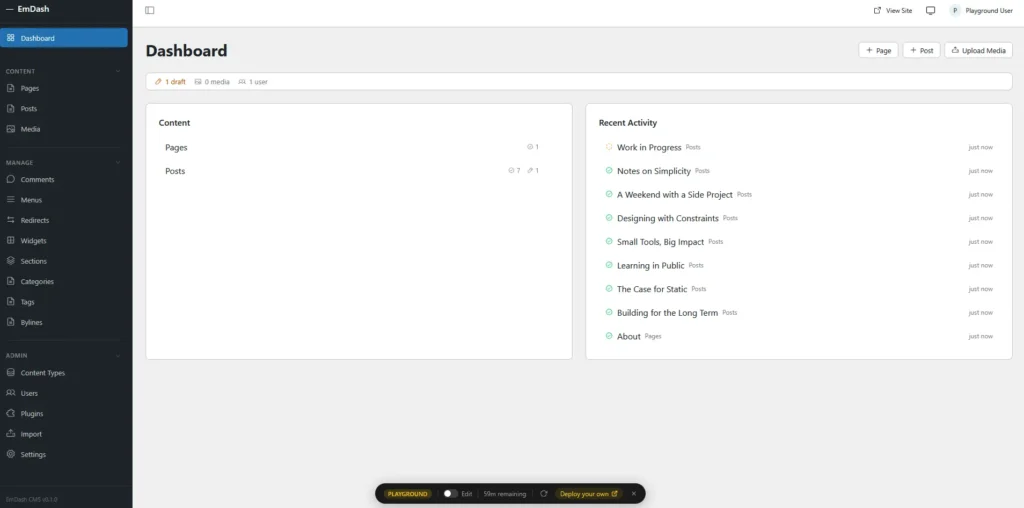Click the Upload Media button
This screenshot has height=508, width=1024.
coord(978,50)
